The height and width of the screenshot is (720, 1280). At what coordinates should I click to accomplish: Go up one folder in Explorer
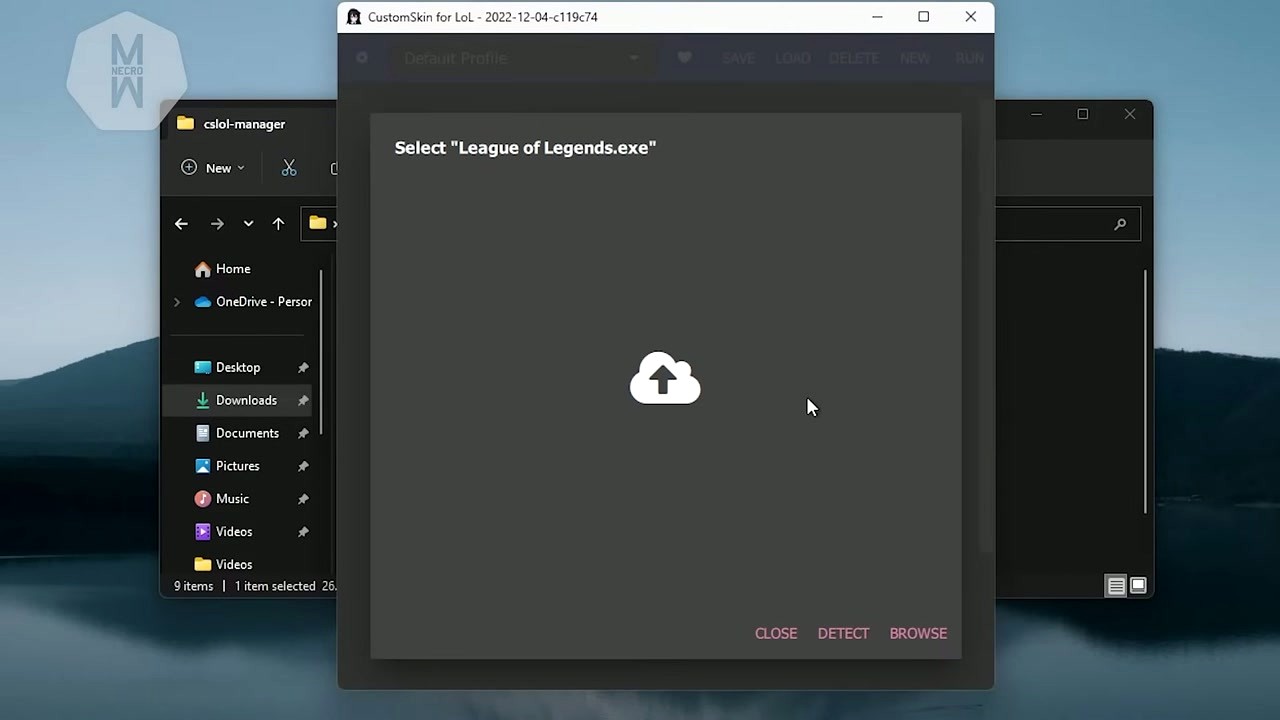point(278,224)
